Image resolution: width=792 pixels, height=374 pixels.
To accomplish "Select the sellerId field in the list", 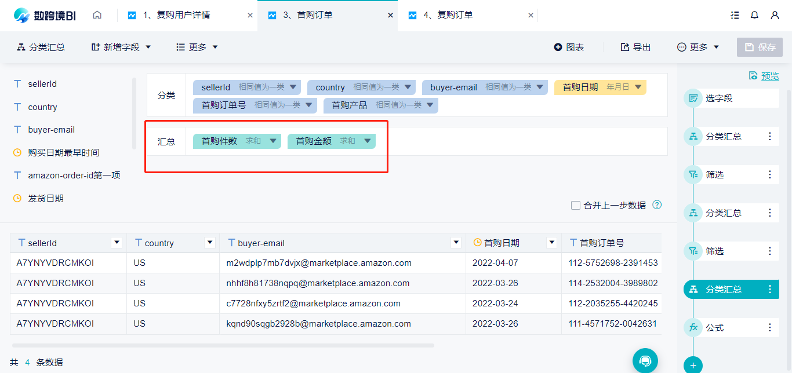I will tap(42, 84).
